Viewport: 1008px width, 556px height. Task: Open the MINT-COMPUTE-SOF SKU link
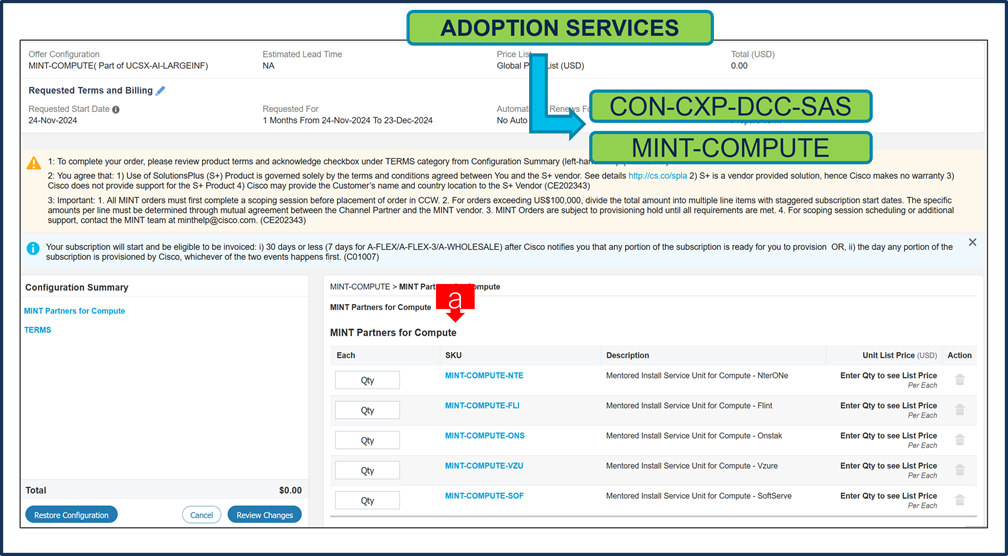click(x=484, y=496)
